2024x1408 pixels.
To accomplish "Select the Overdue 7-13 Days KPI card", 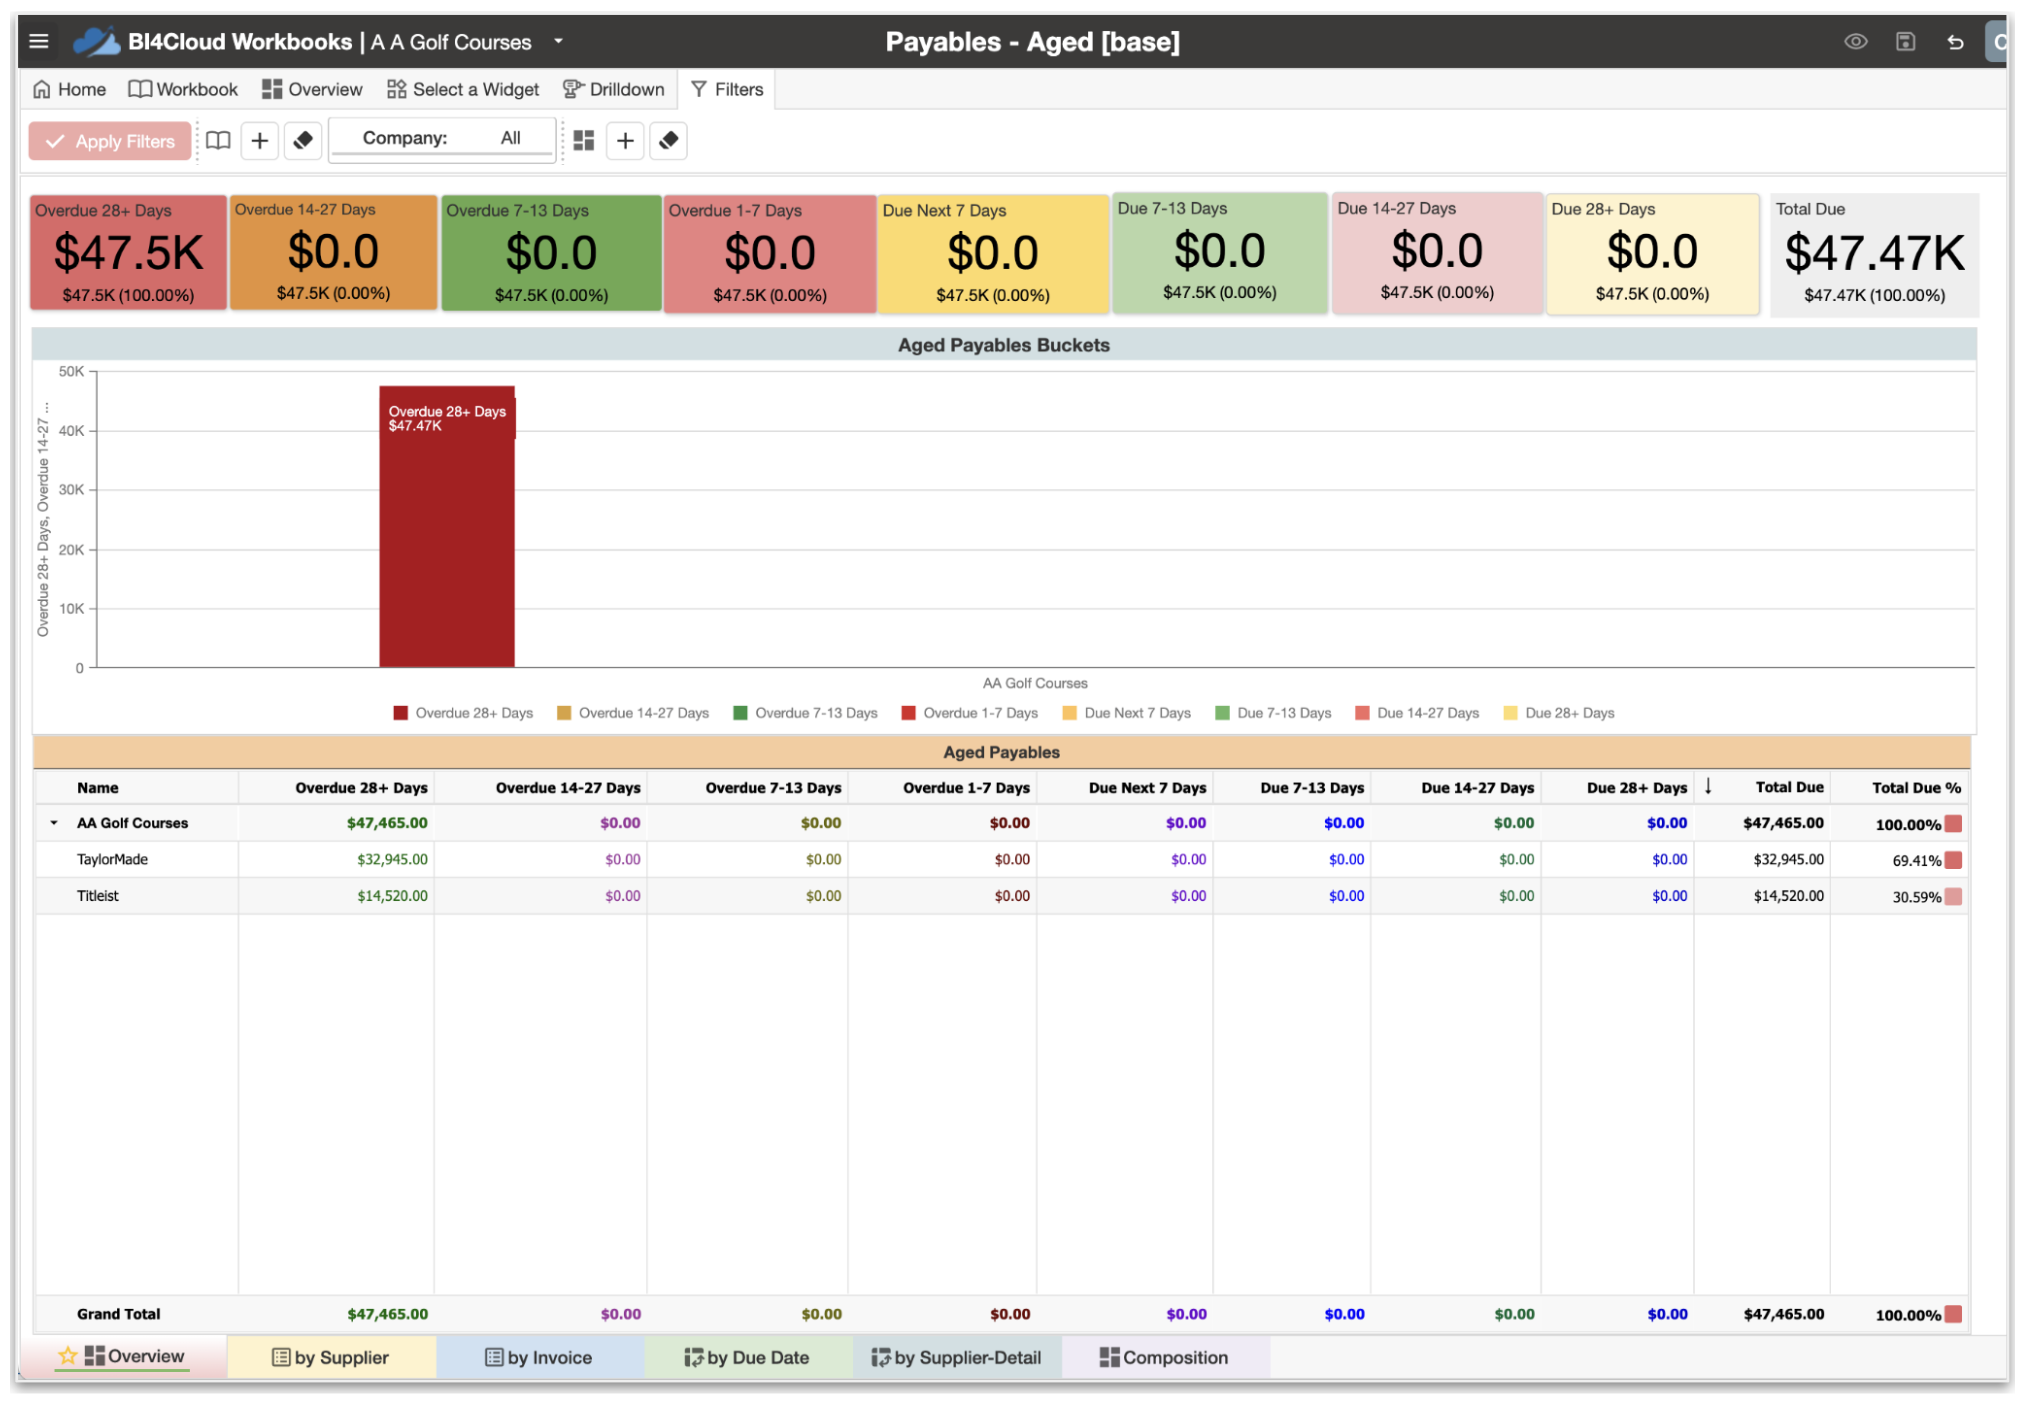I will pos(551,253).
